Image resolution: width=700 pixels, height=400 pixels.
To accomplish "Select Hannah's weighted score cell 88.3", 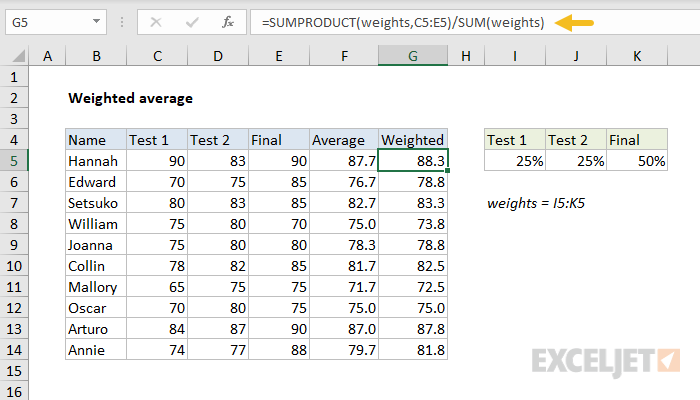I will [x=413, y=161].
